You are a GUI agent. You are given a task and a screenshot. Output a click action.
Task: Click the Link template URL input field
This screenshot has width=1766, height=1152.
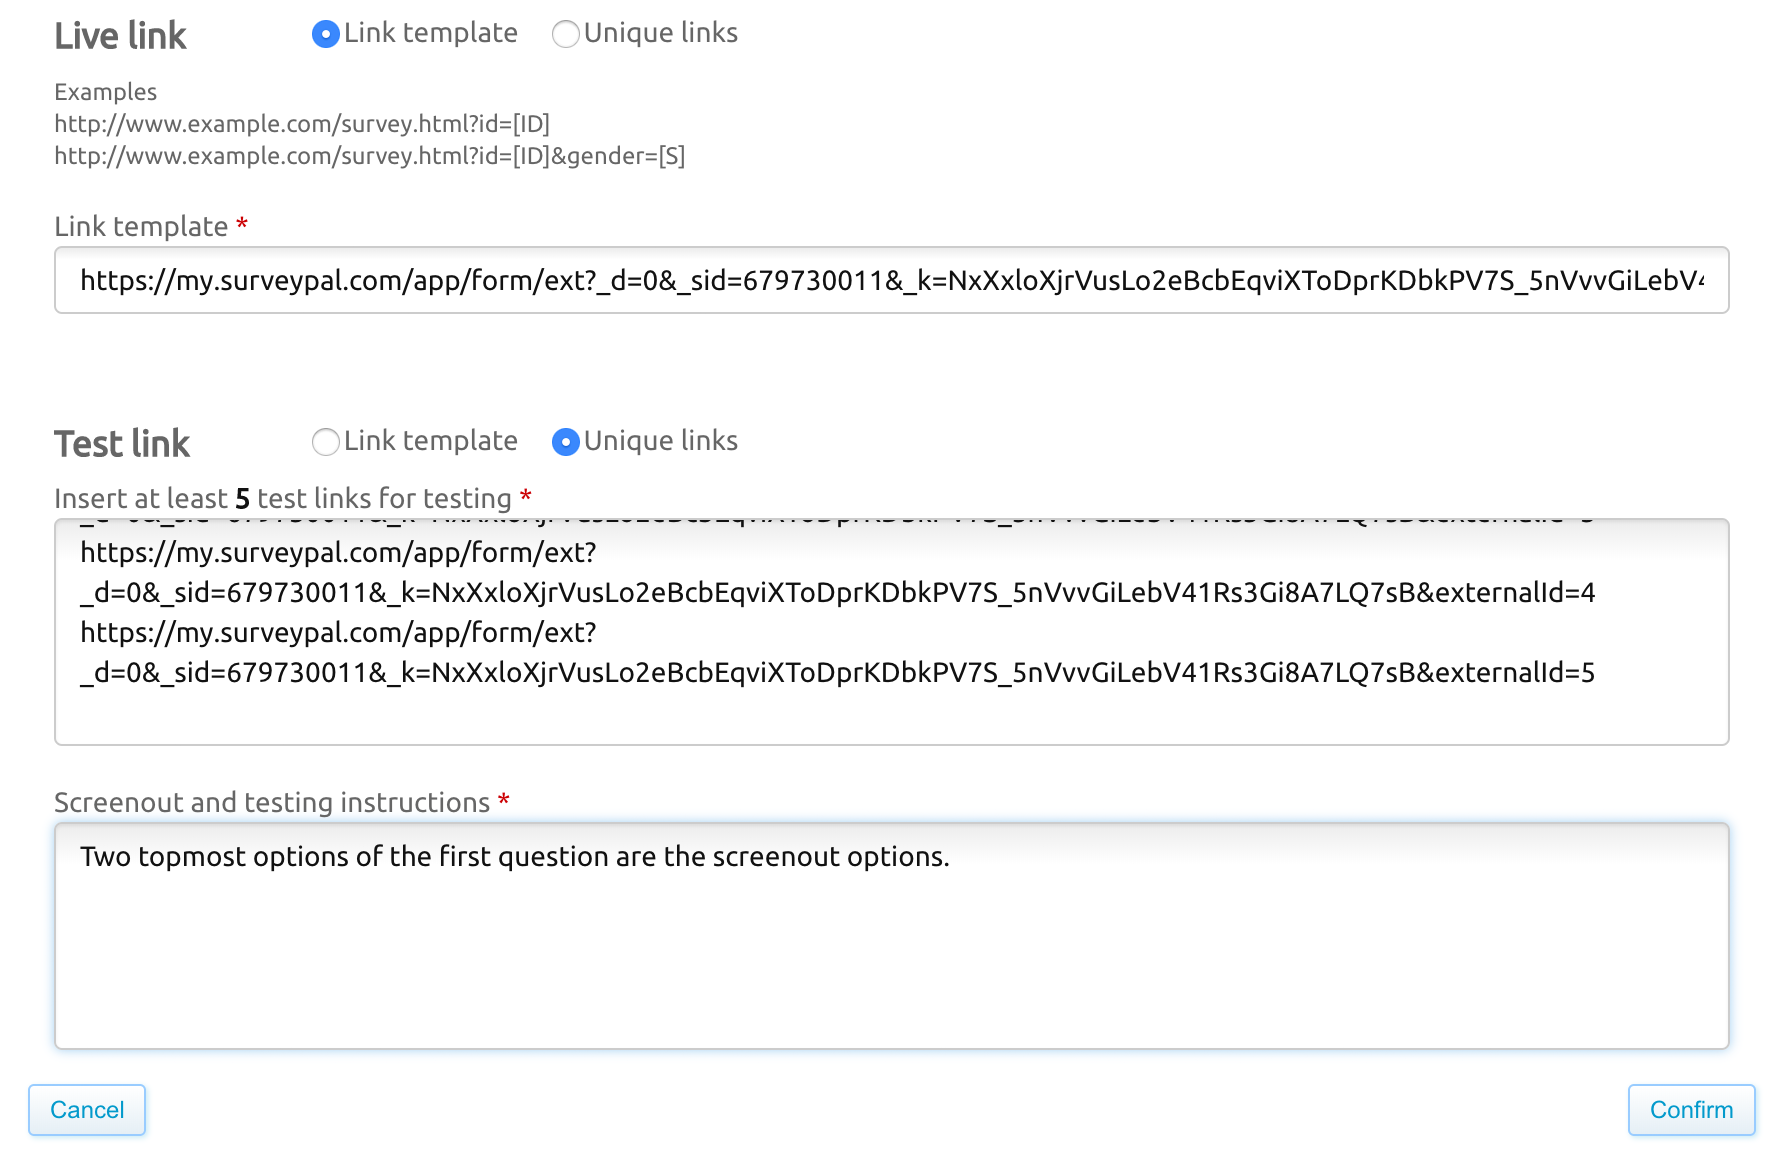891,280
